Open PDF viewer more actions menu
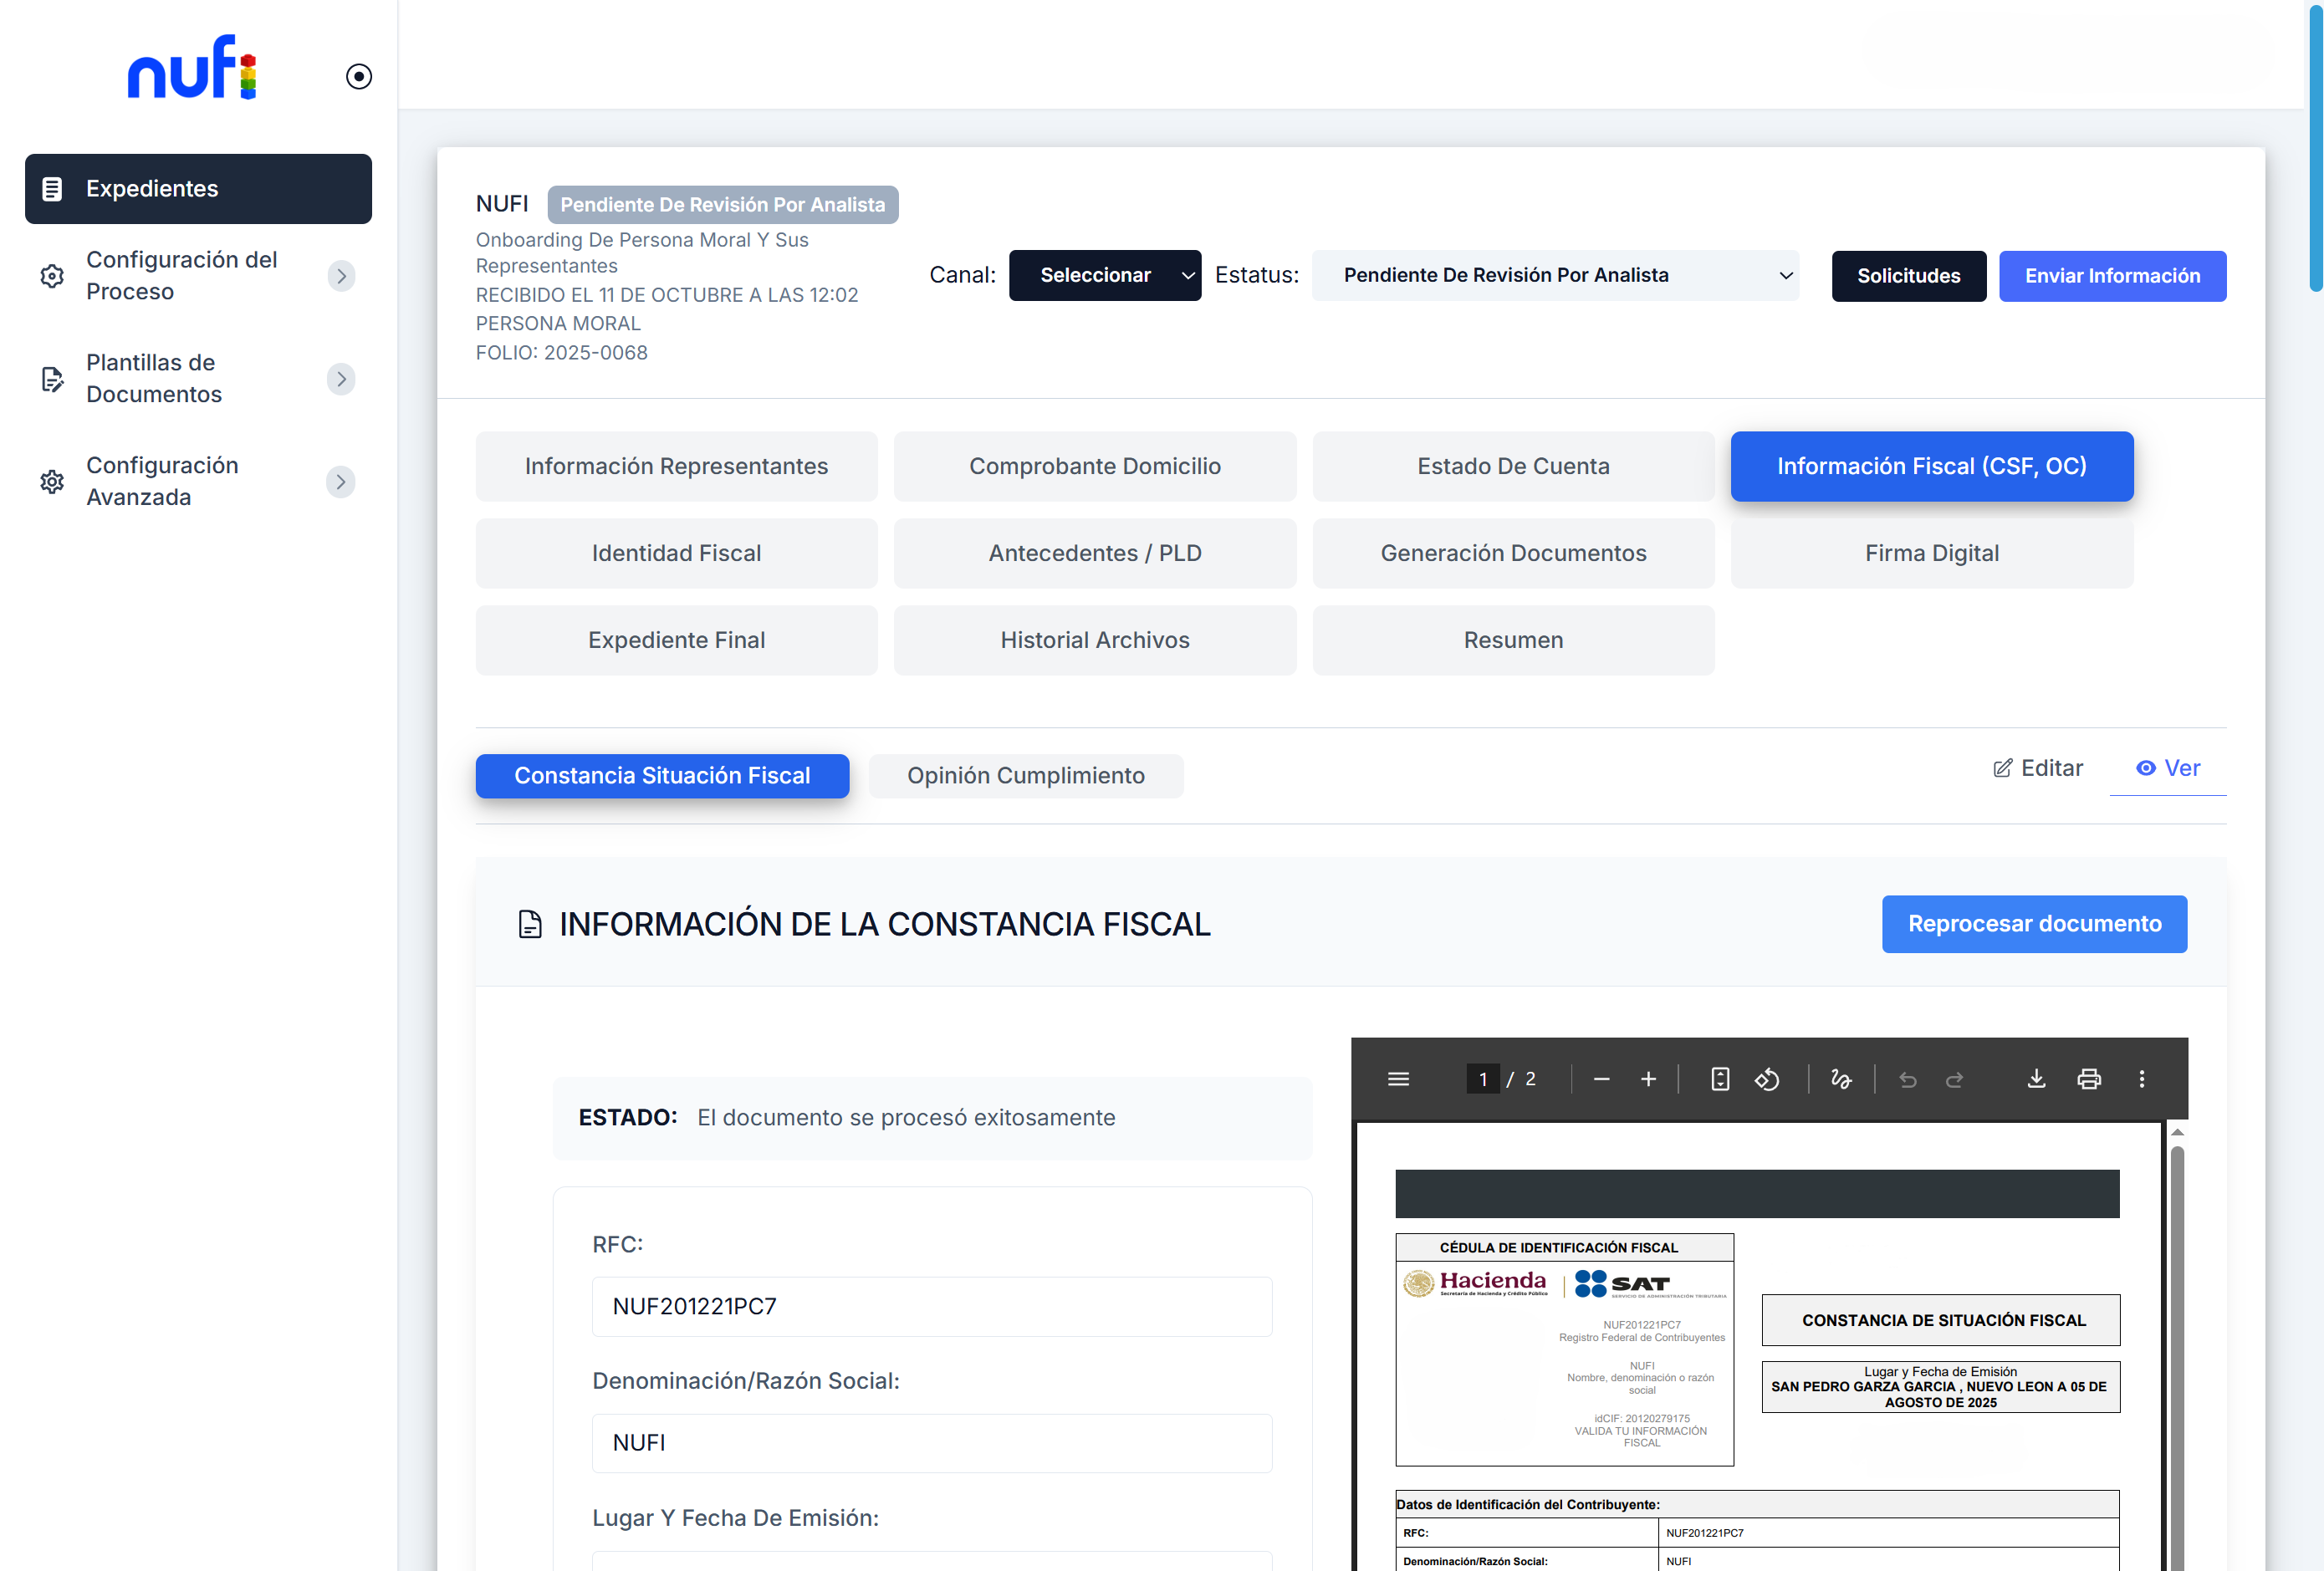The image size is (2324, 1571). pos(2141,1079)
